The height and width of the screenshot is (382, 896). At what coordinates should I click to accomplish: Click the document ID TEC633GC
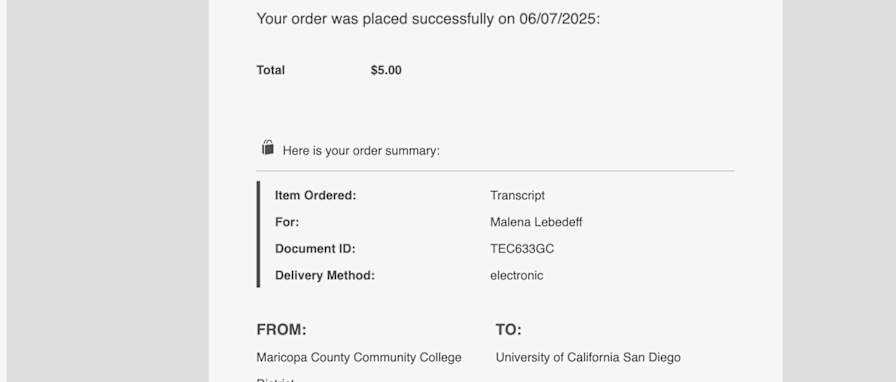coord(522,249)
